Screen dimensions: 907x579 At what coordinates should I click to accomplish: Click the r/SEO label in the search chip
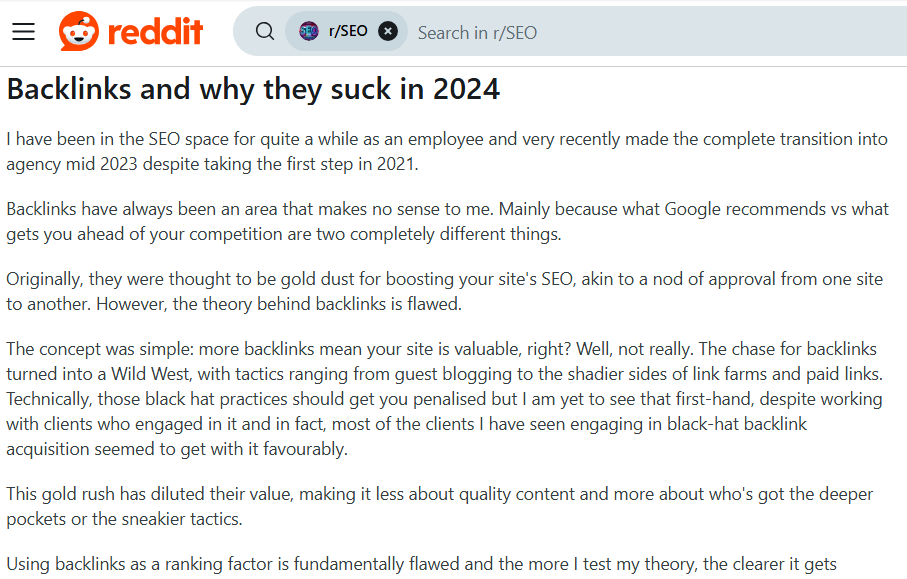click(348, 31)
